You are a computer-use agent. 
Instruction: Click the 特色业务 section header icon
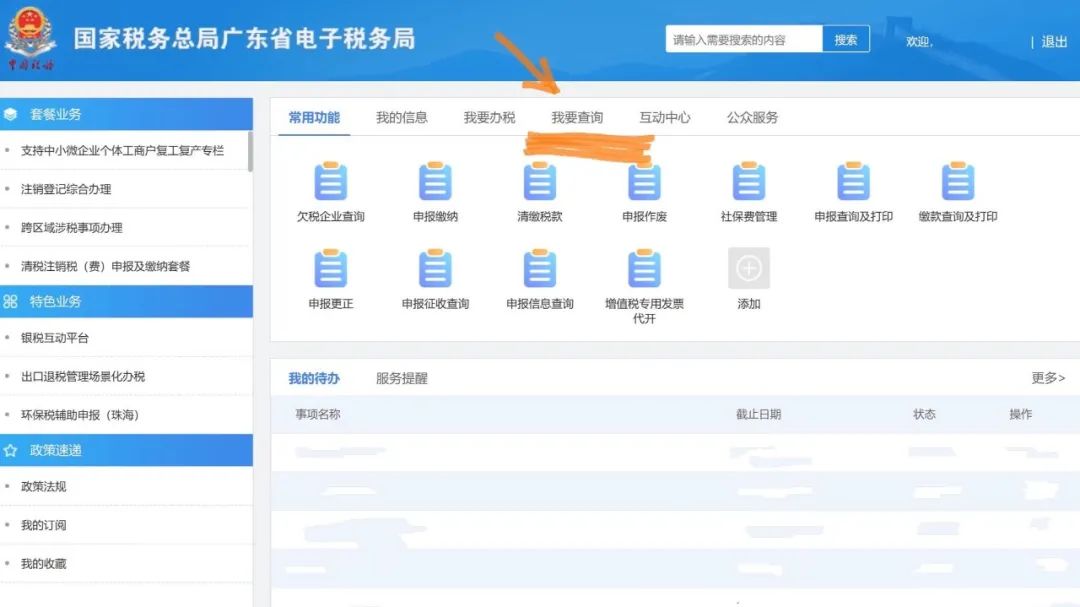[10, 302]
